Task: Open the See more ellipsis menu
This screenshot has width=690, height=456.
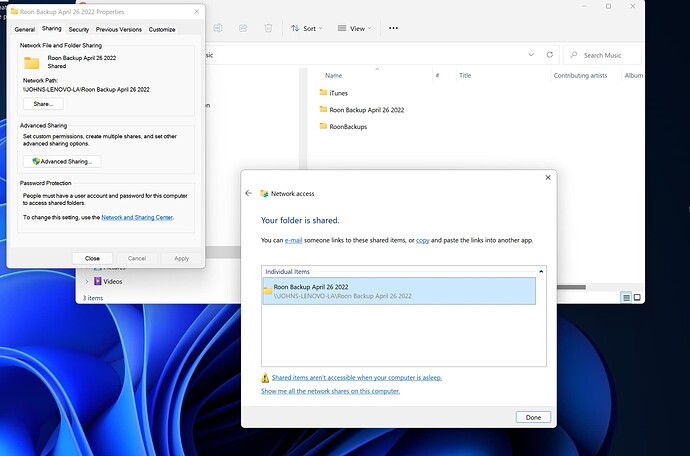Action: point(393,28)
